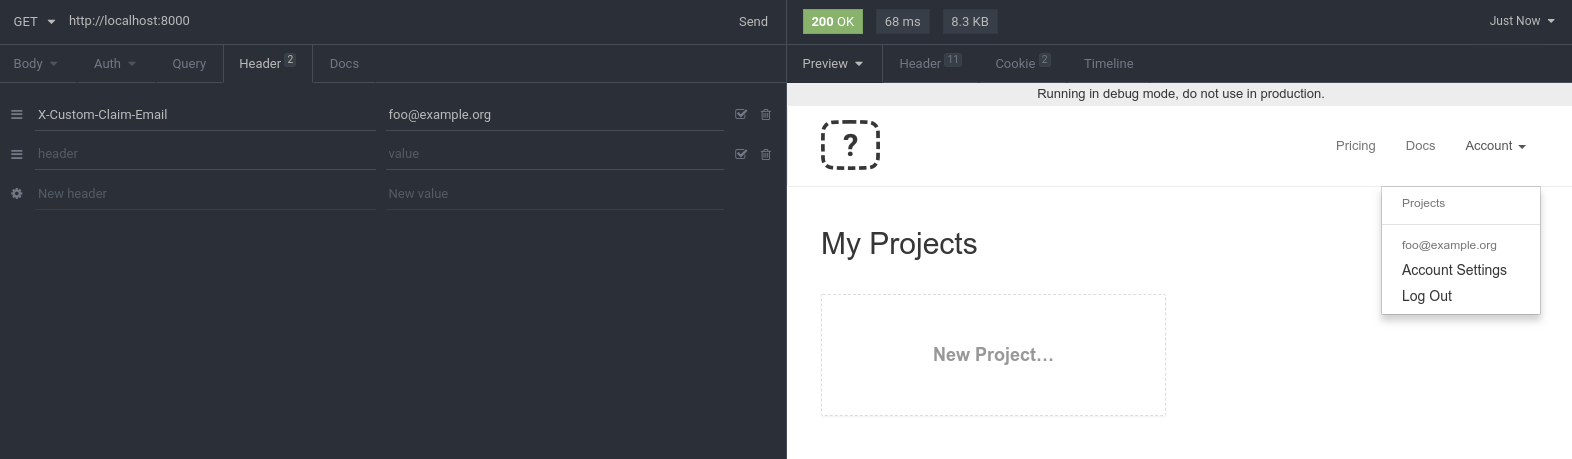
Task: Toggle the Account dropdown menu
Action: 1495,146
